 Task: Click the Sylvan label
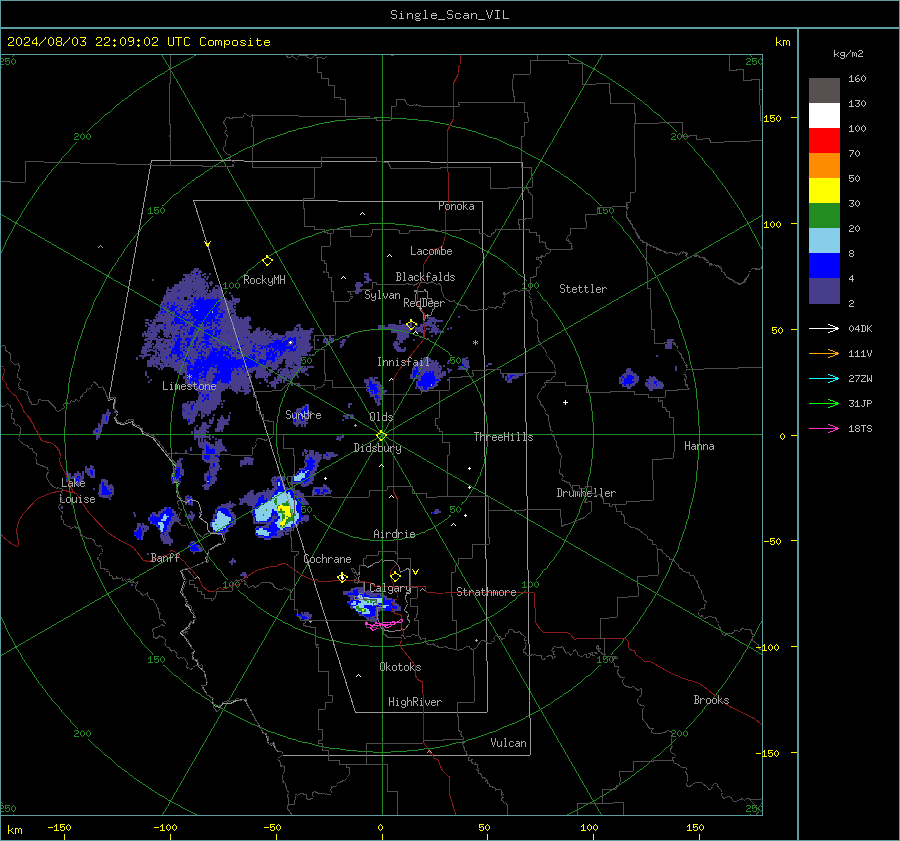pos(382,295)
